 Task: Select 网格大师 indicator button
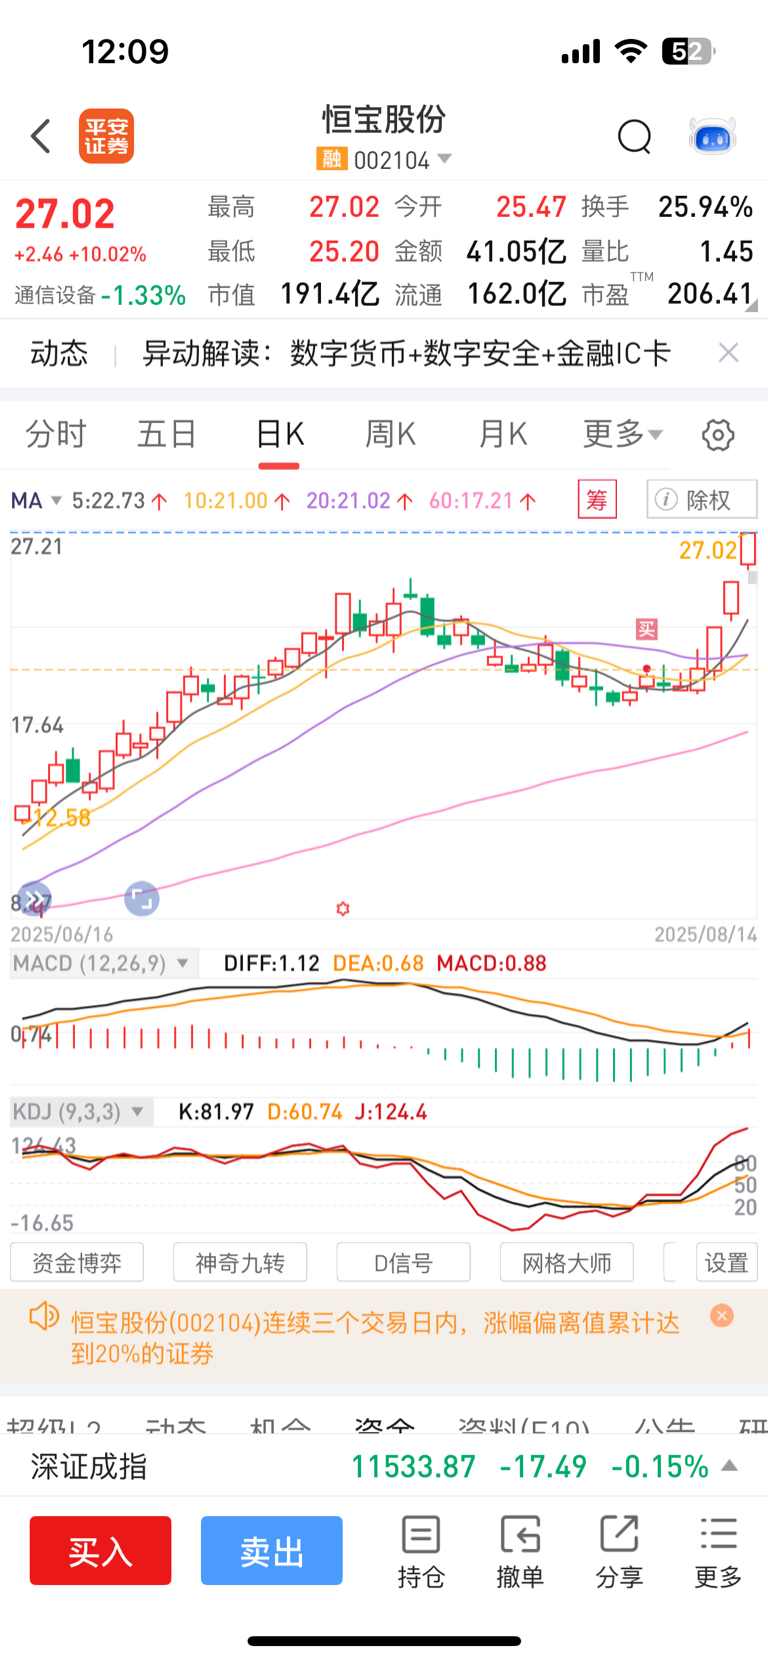coord(567,1262)
